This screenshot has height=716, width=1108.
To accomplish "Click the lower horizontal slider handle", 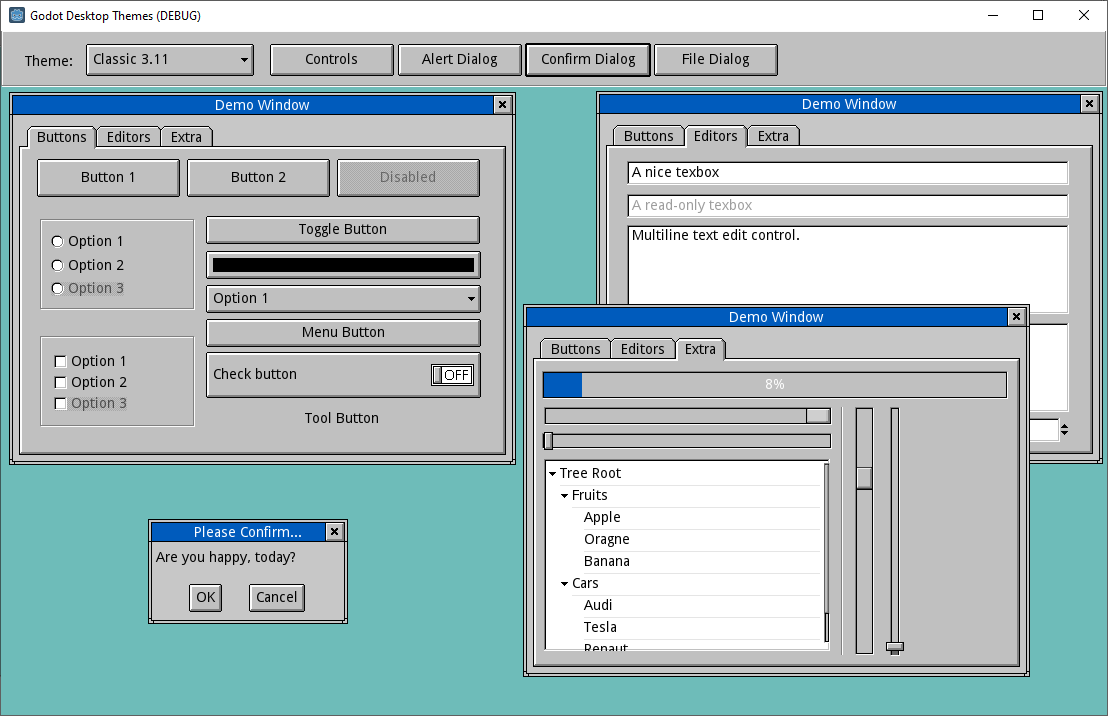I will (x=548, y=441).
